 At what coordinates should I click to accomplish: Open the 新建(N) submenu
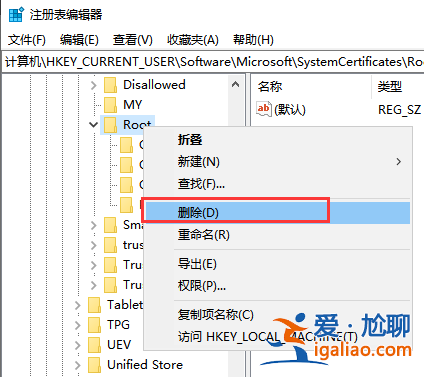pos(277,162)
